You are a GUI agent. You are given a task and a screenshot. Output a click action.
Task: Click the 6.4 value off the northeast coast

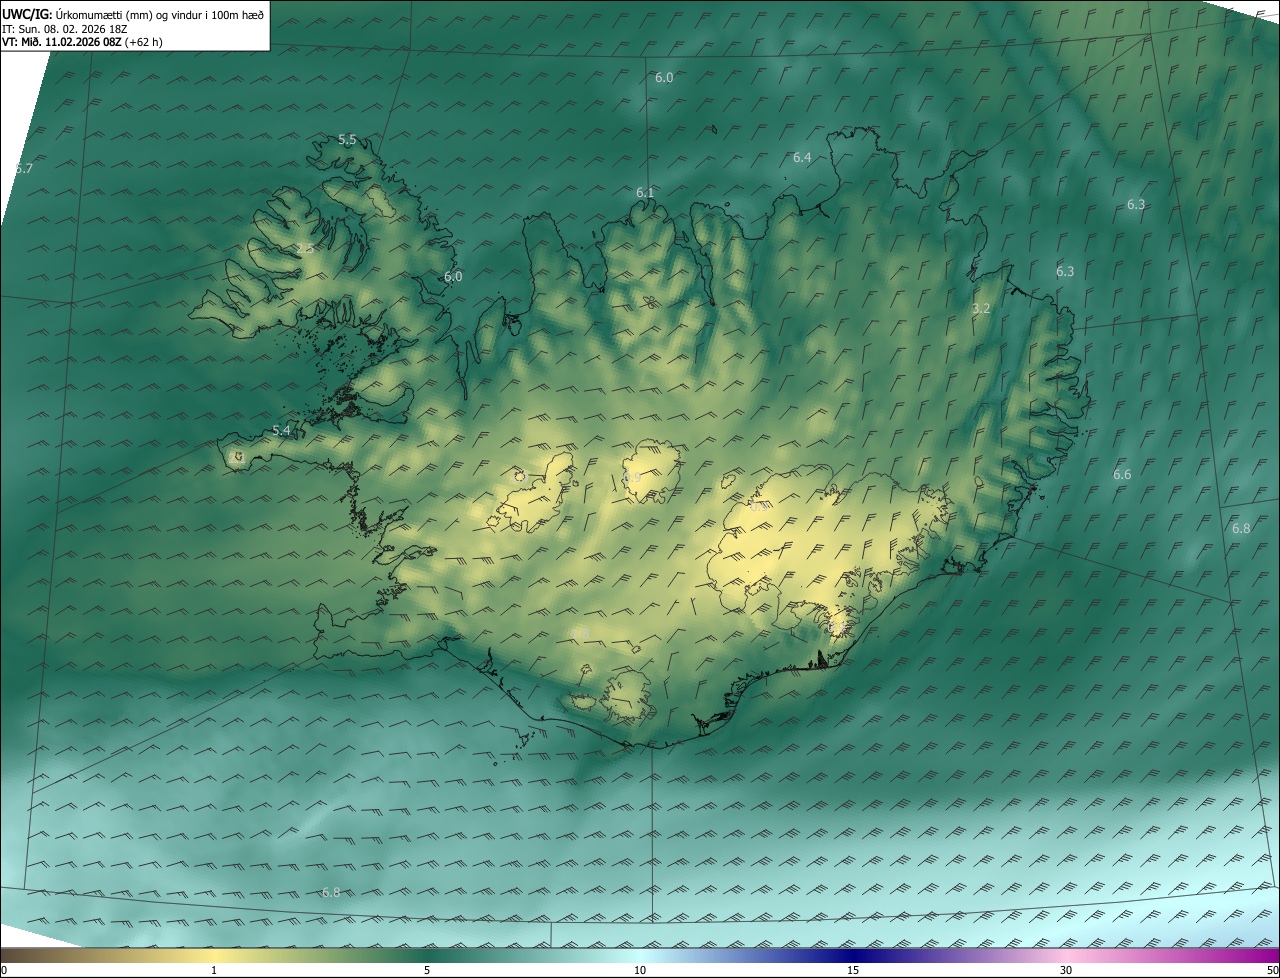click(x=802, y=158)
